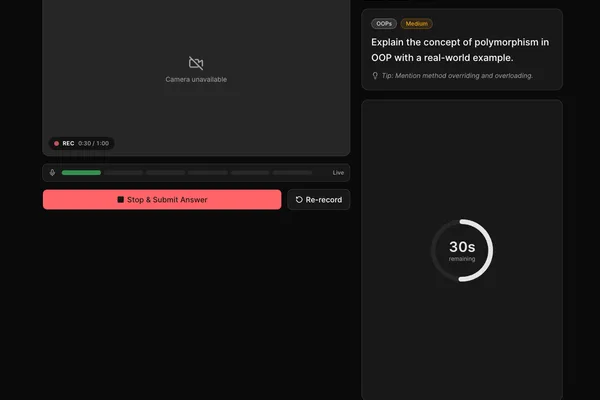Click the polymorphism question text
This screenshot has height=400, width=600.
click(x=460, y=50)
